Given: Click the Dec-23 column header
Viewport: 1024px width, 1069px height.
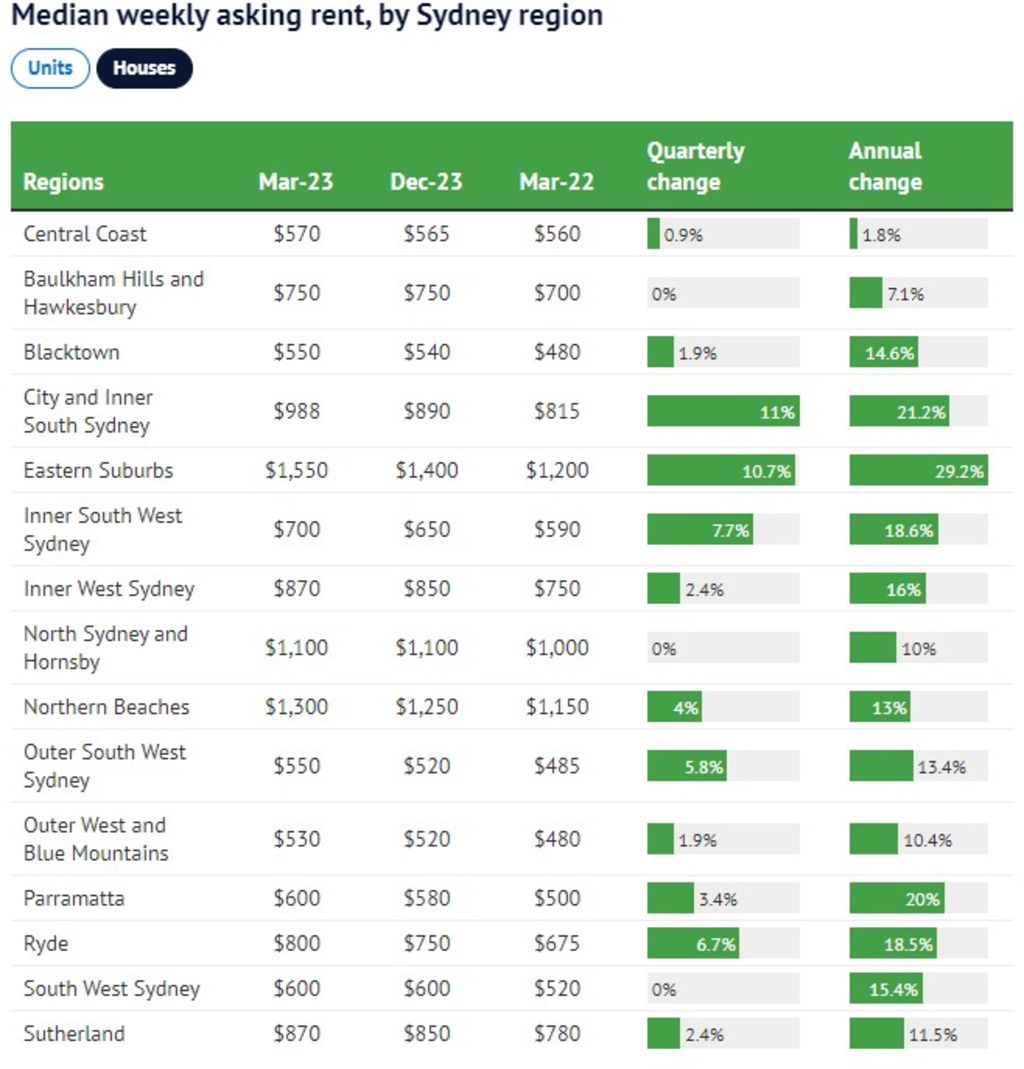Looking at the screenshot, I should 426,182.
